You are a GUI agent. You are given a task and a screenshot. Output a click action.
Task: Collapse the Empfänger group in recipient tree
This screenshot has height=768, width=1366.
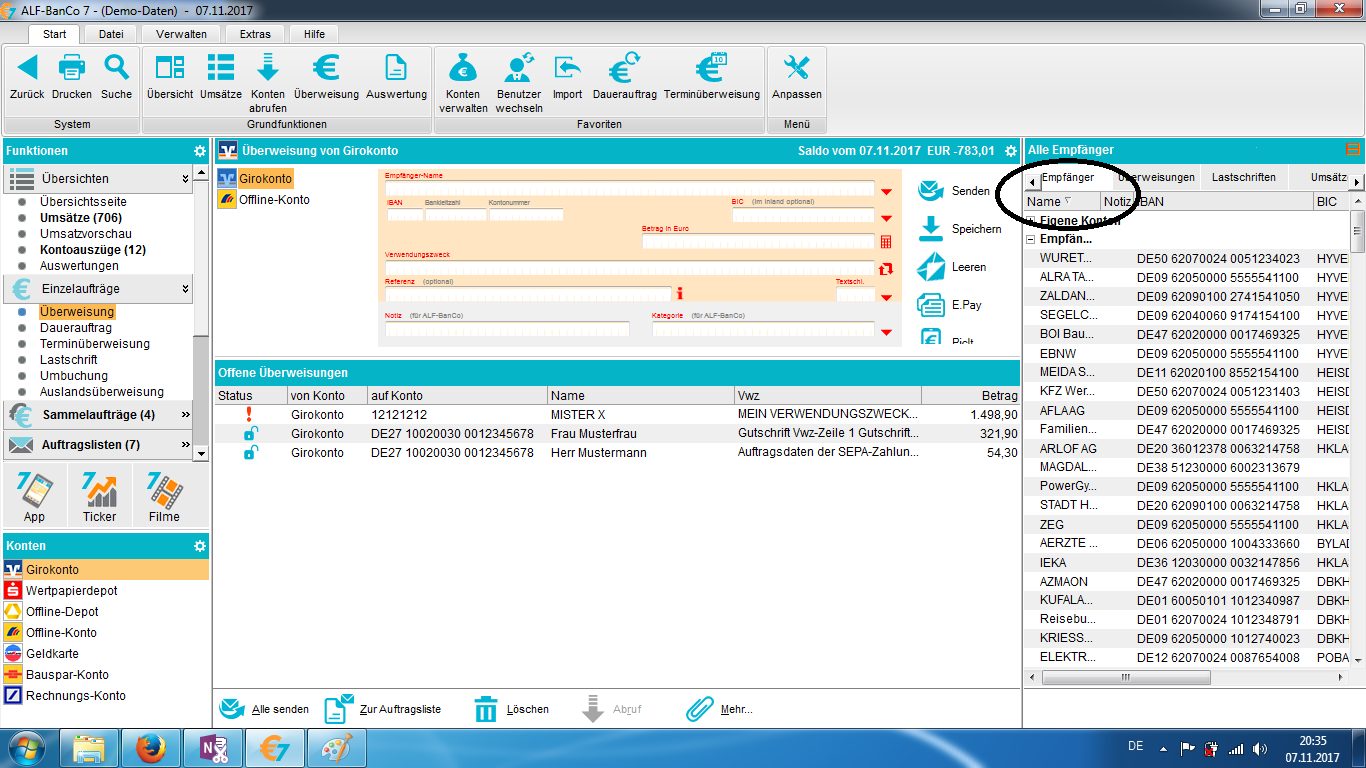pos(1031,240)
